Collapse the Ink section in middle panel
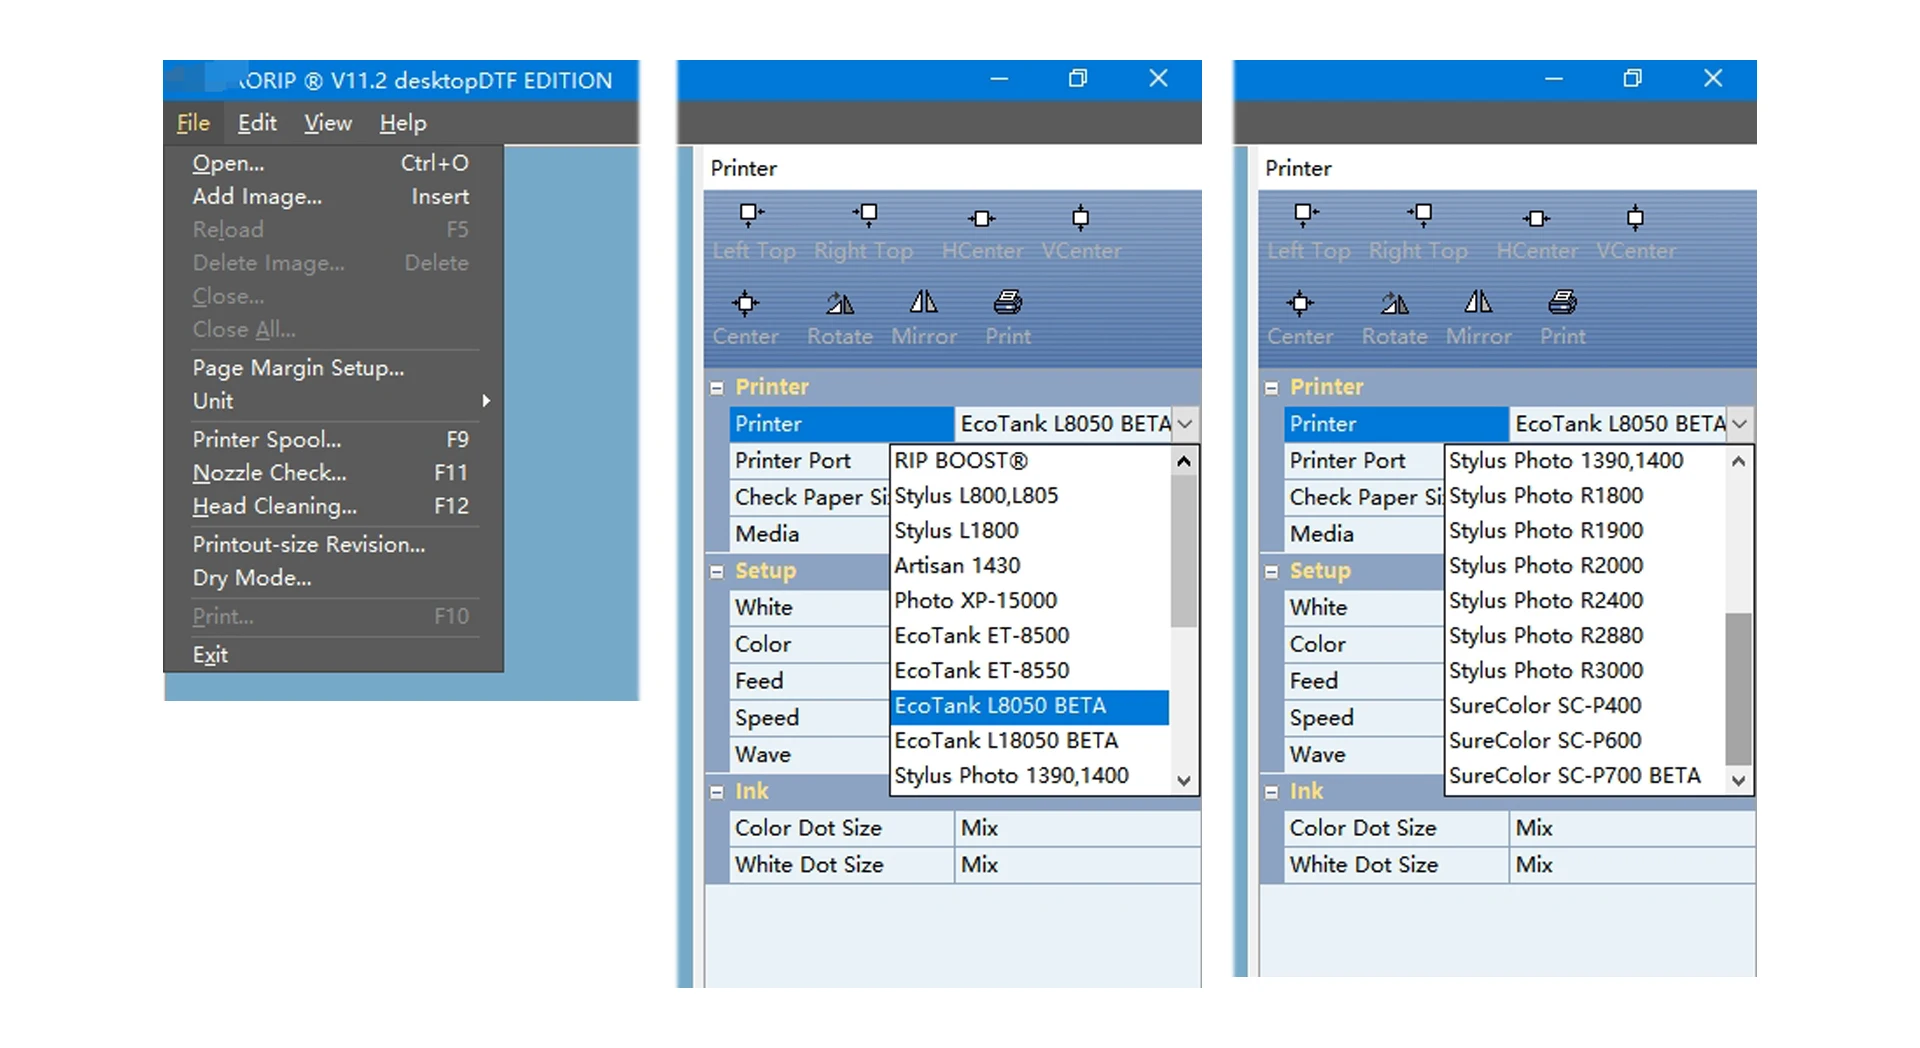Image resolution: width=1920 pixels, height=1048 pixels. (x=717, y=792)
